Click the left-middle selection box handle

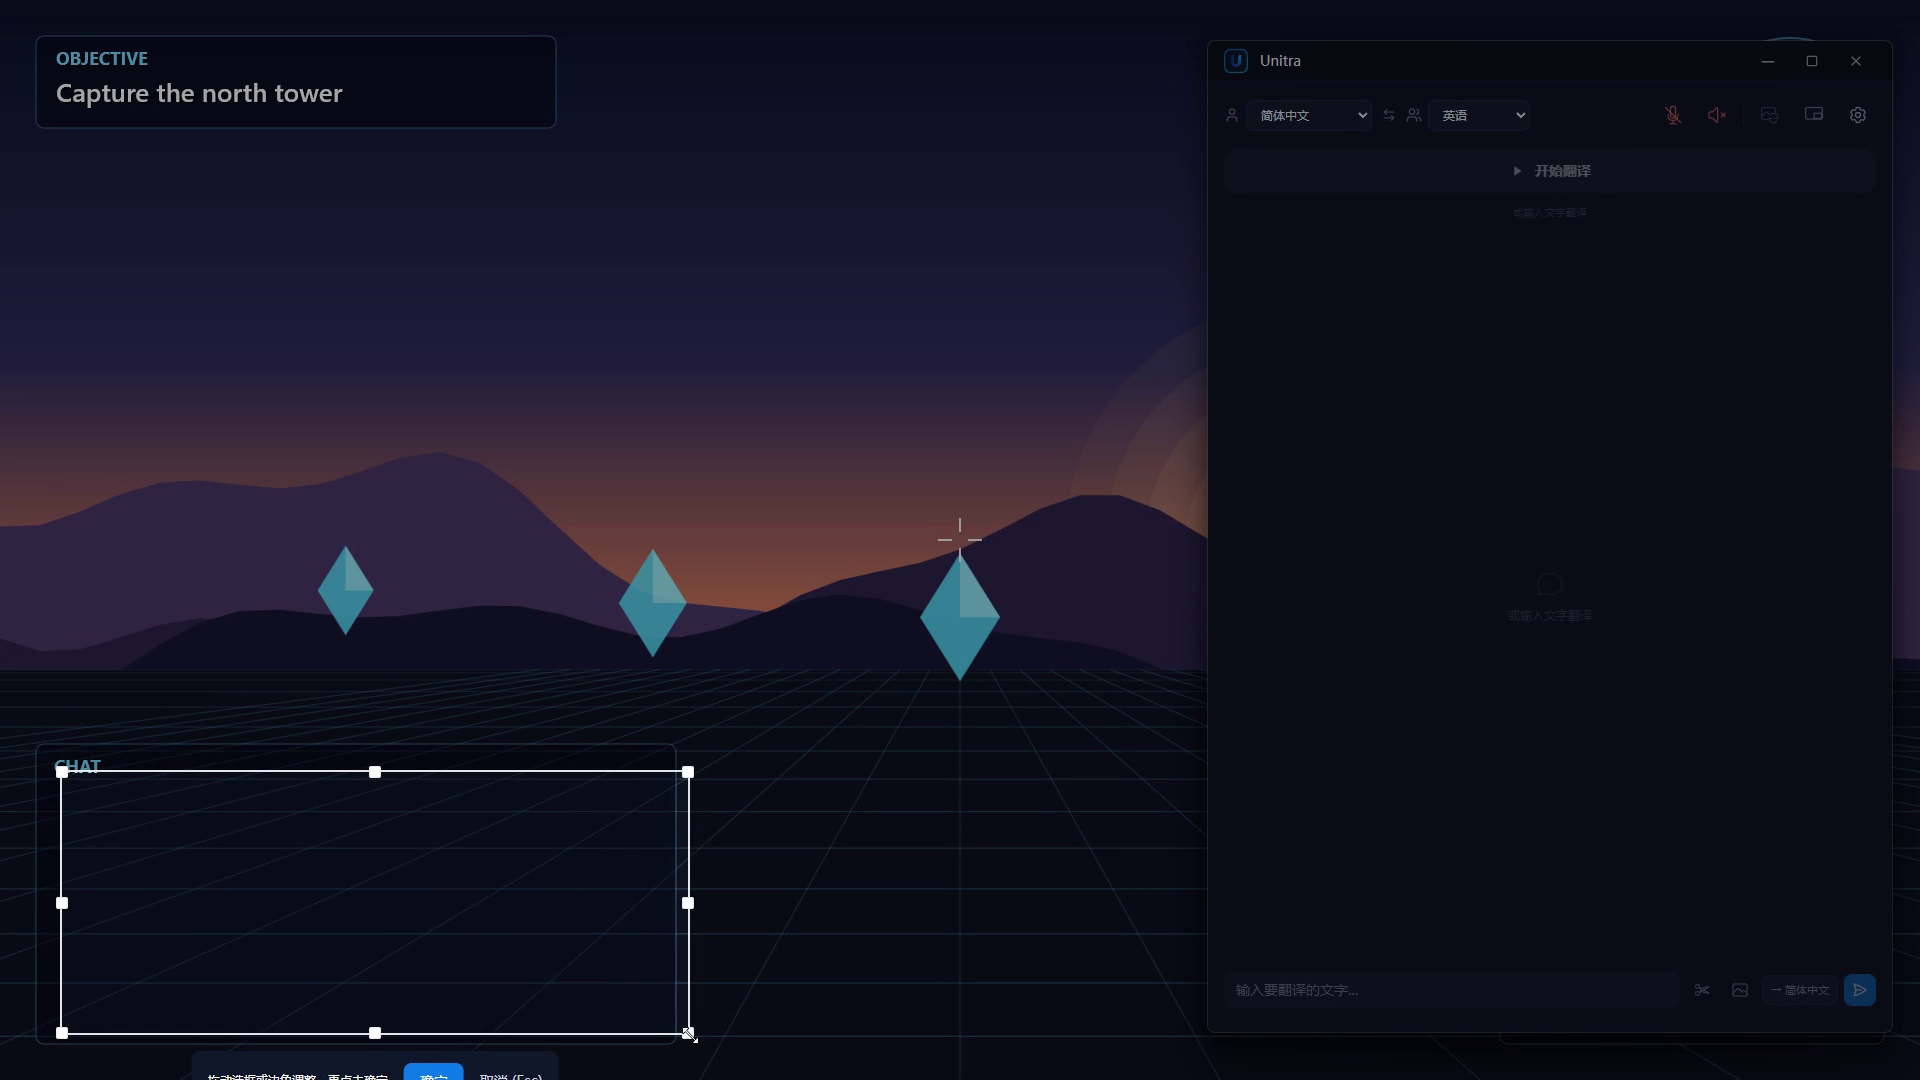(62, 903)
